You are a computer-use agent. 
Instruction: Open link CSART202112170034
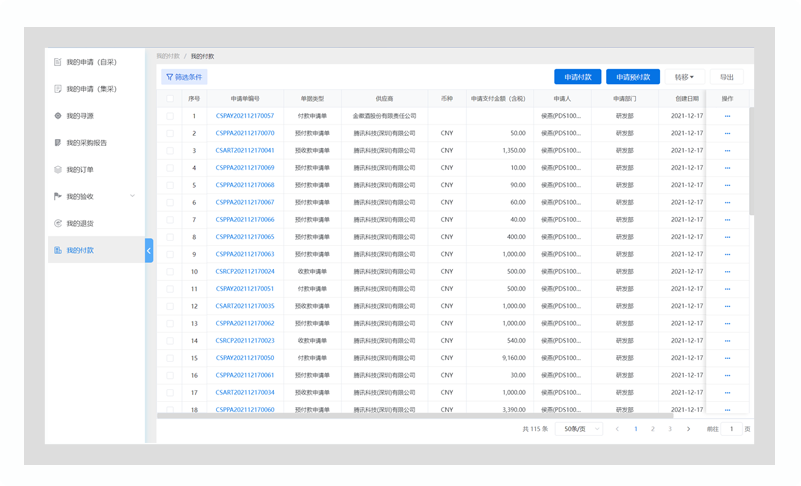click(245, 392)
